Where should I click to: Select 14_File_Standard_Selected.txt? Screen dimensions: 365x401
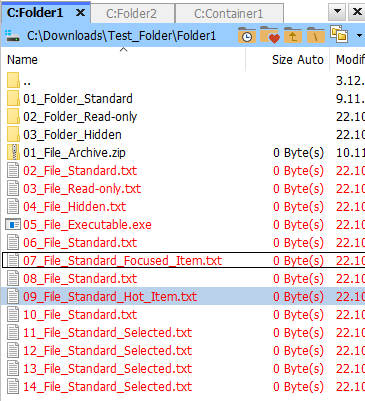pos(107,387)
